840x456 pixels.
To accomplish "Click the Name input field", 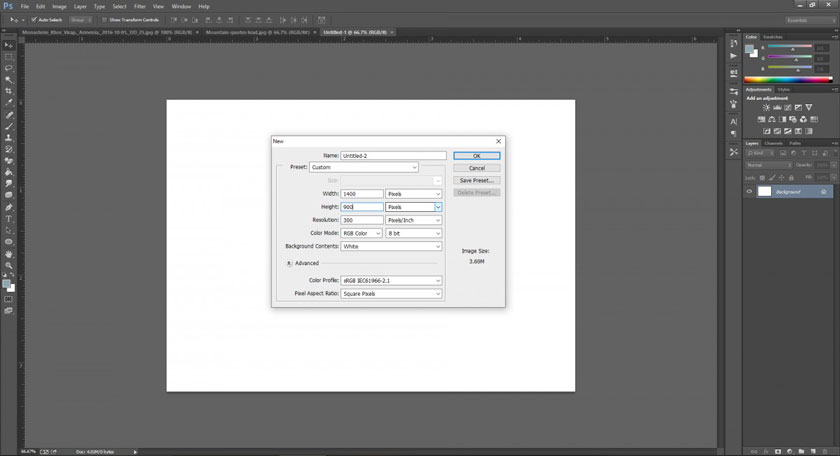I will tap(394, 155).
